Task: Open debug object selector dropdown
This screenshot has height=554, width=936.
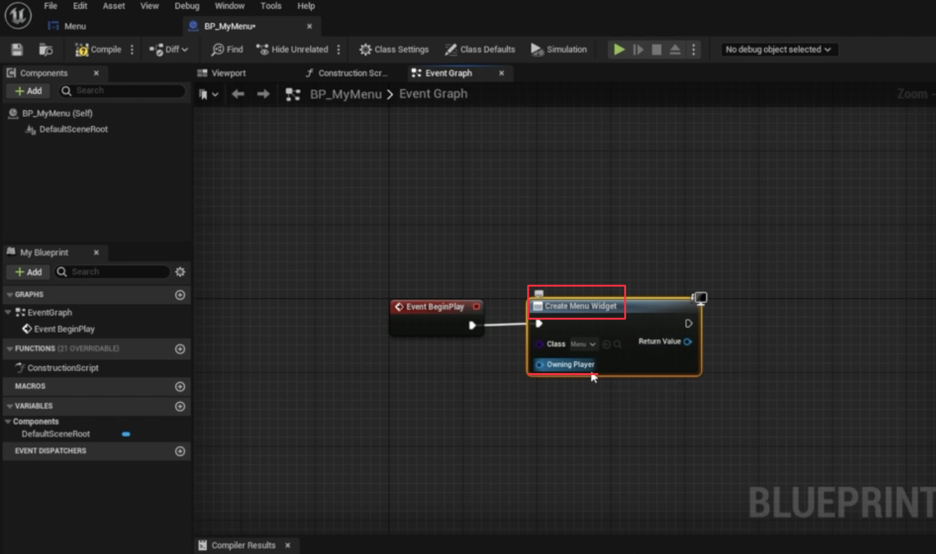Action: point(778,50)
